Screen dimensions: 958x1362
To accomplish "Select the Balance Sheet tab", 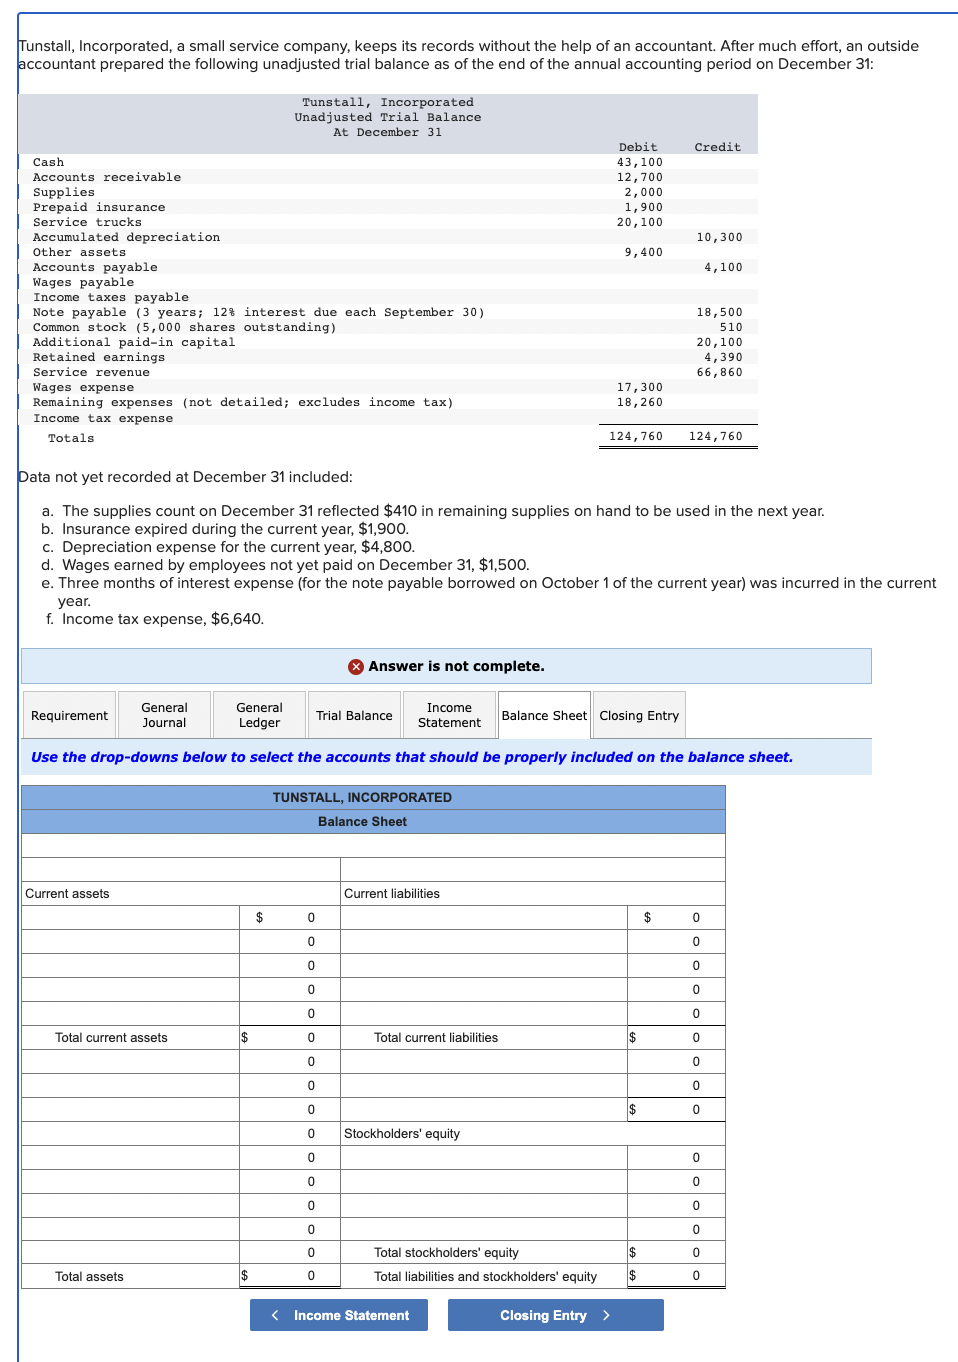I will click(x=543, y=714).
